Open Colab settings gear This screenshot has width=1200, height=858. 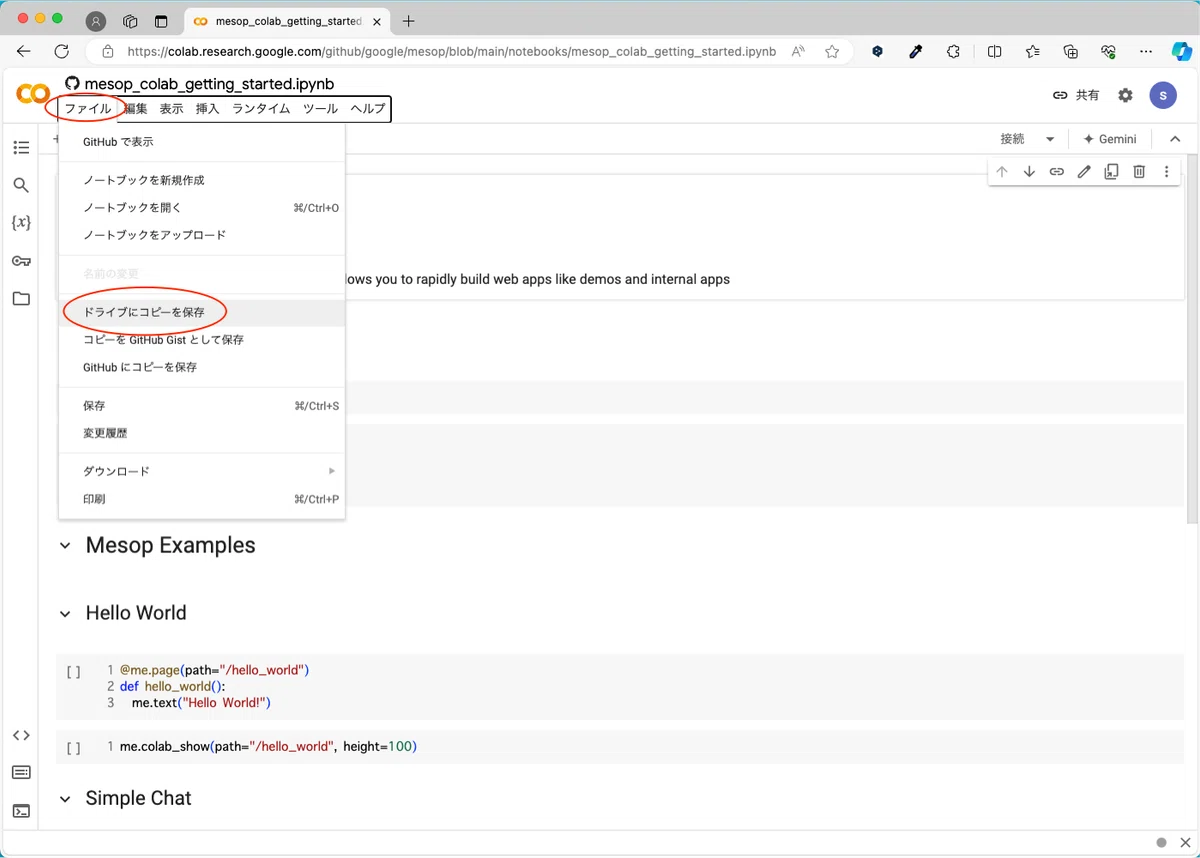click(x=1126, y=95)
